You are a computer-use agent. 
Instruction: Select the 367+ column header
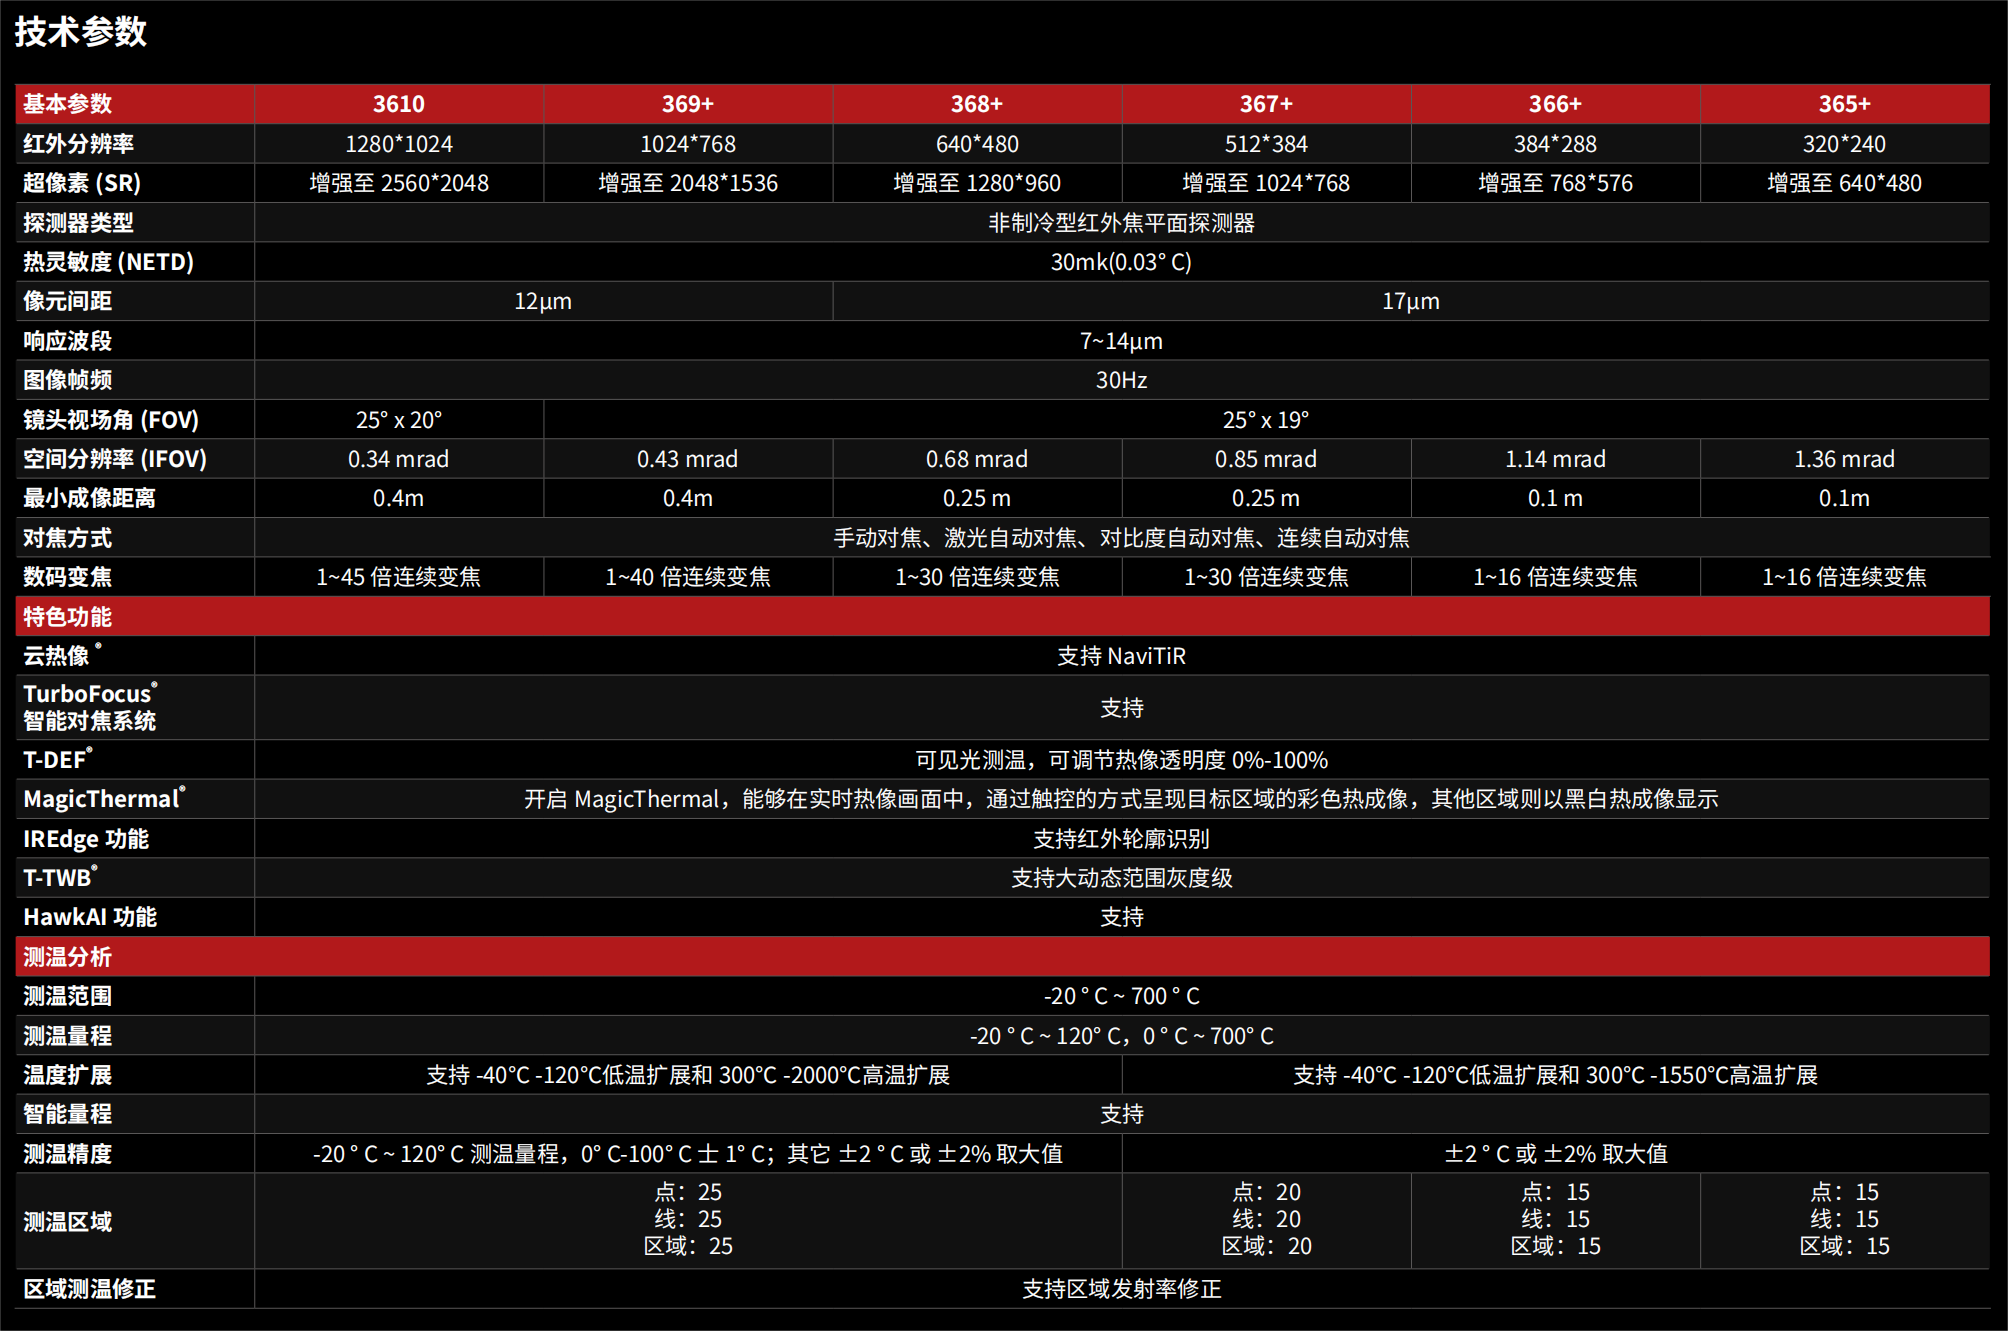(x=1266, y=104)
